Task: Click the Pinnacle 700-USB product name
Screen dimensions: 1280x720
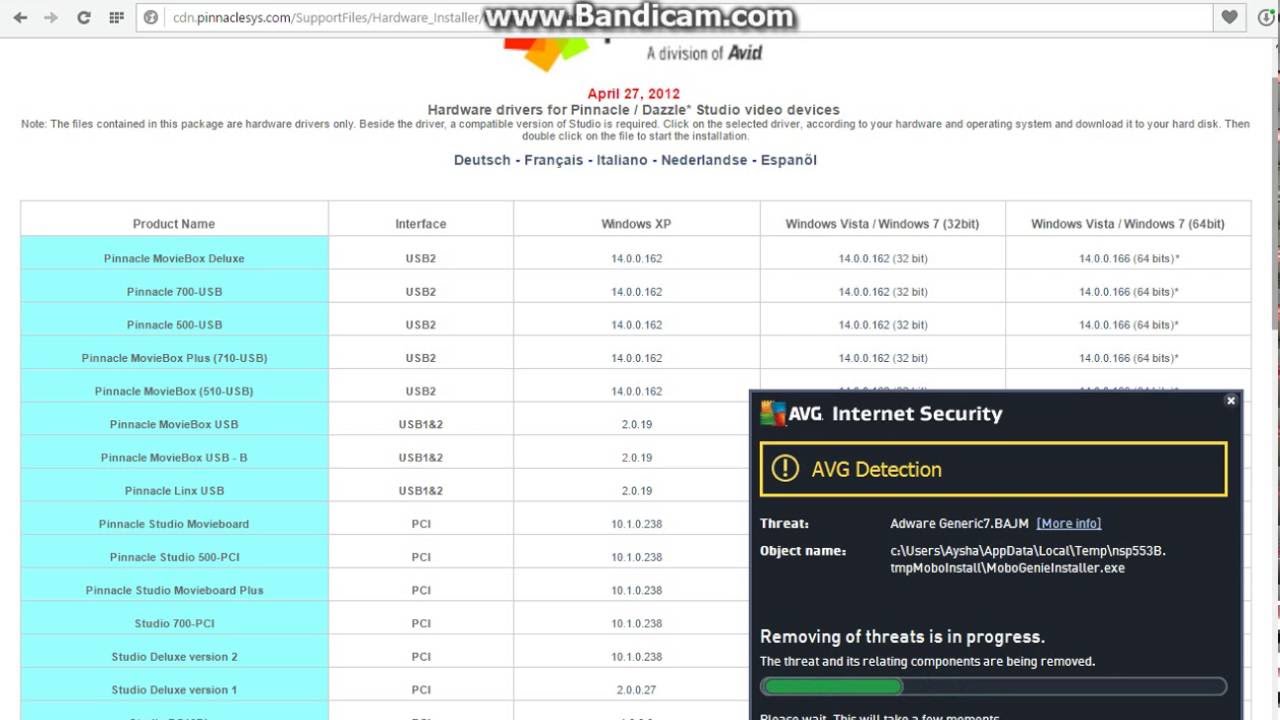Action: pos(174,292)
